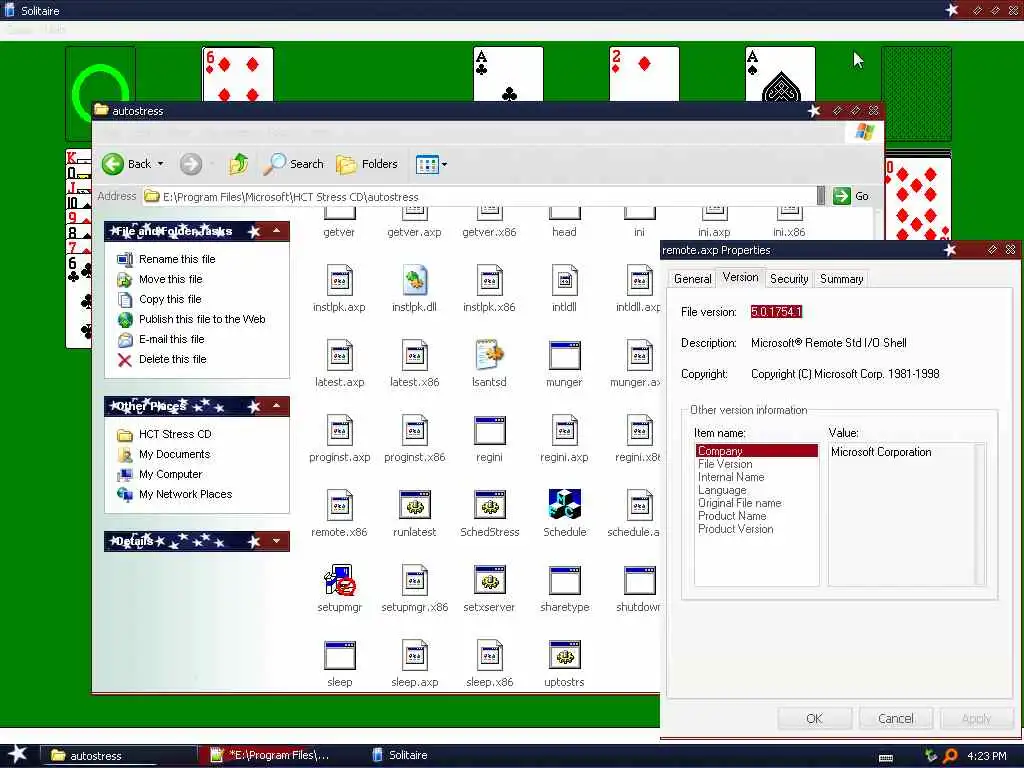Screen dimensions: 1024x768
Task: Open Views dropdown arrow in toolbar
Action: pyautogui.click(x=445, y=165)
